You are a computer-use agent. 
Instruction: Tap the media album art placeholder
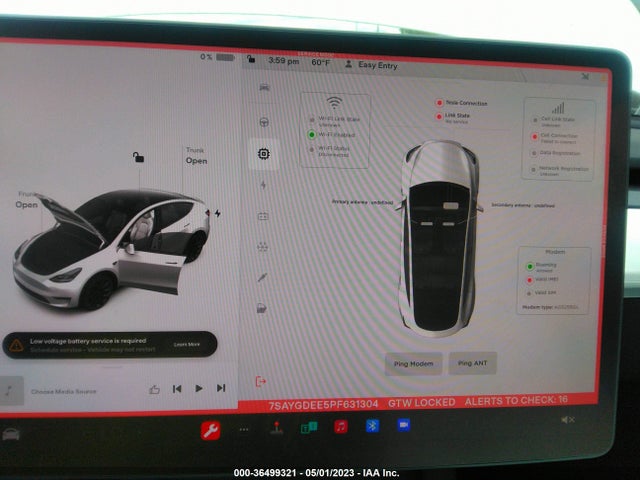11,391
